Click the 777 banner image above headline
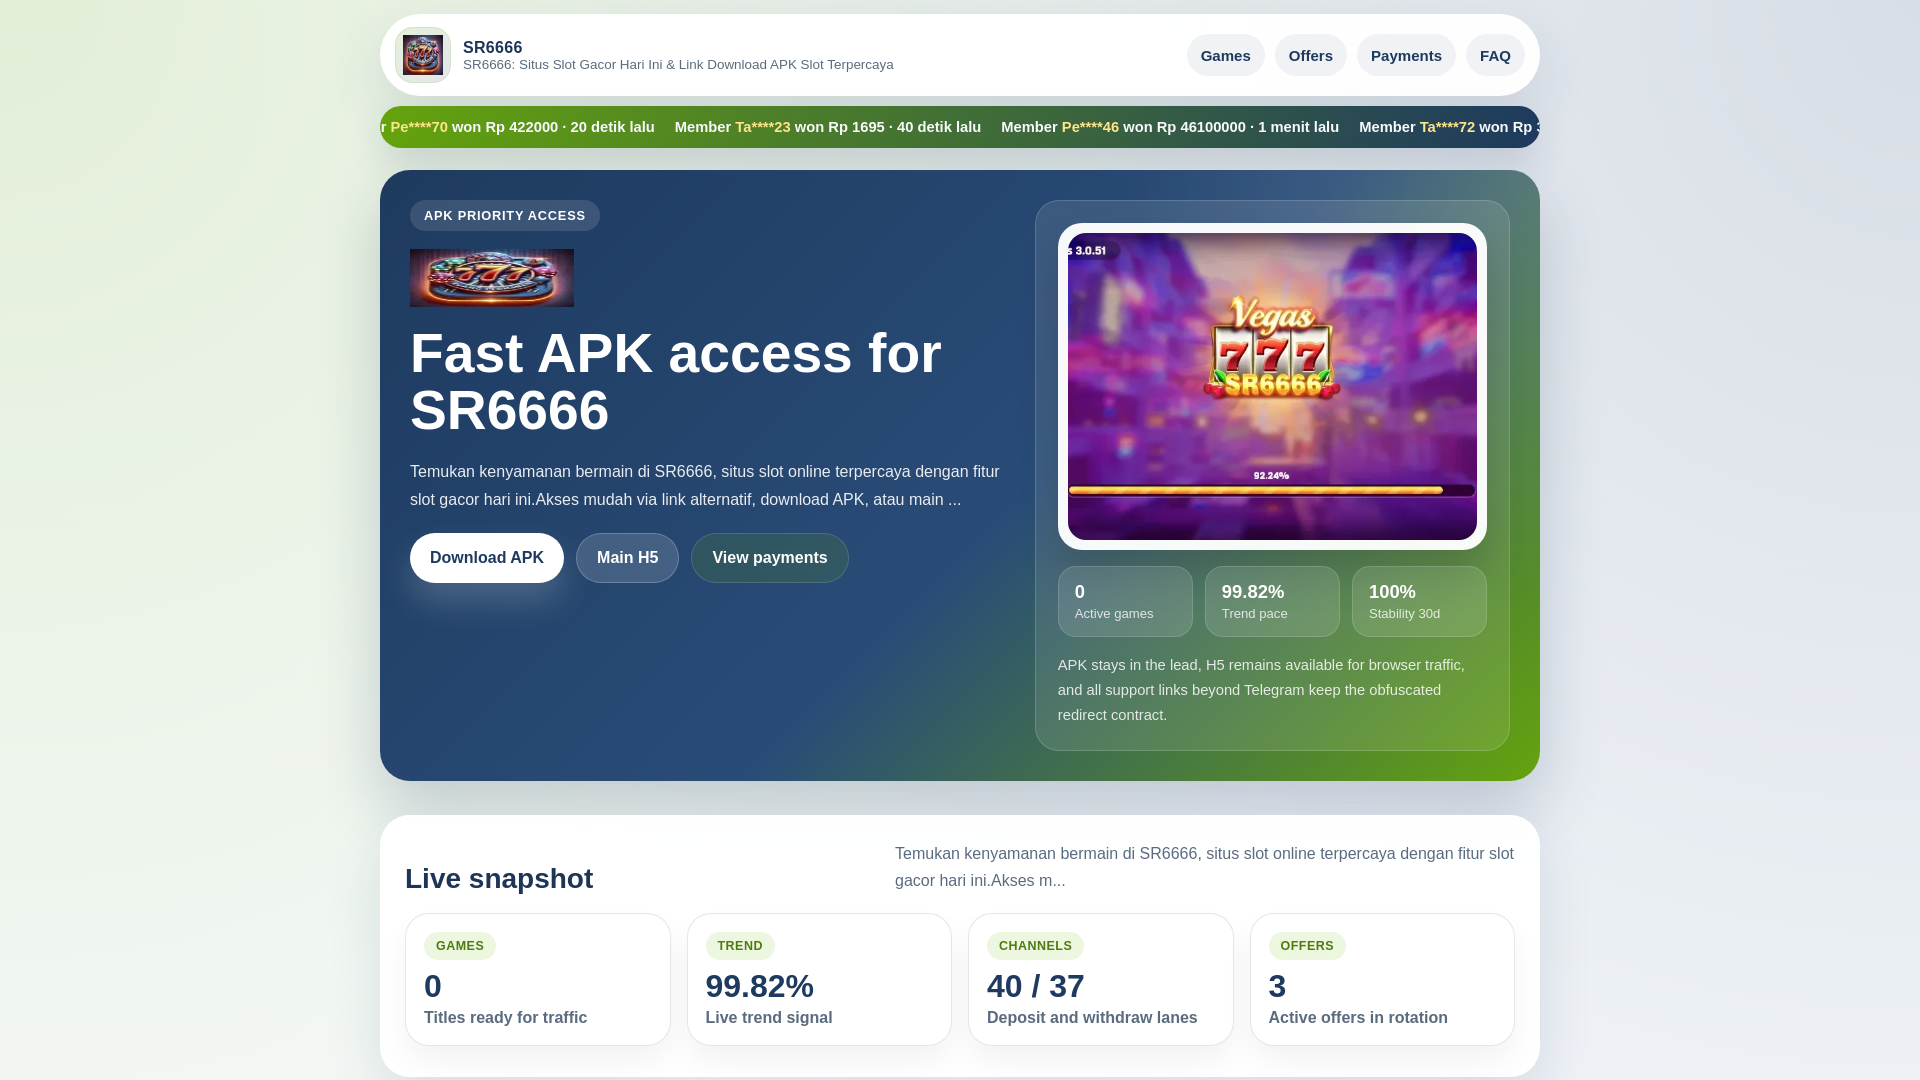Image resolution: width=1920 pixels, height=1080 pixels. (492, 278)
